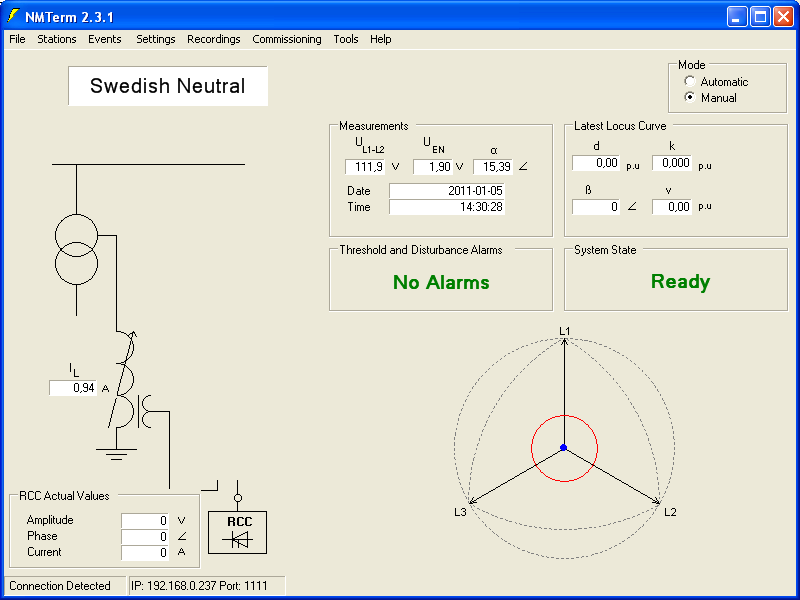Click the angle symbol beside beta field
The width and height of the screenshot is (800, 600).
[632, 206]
